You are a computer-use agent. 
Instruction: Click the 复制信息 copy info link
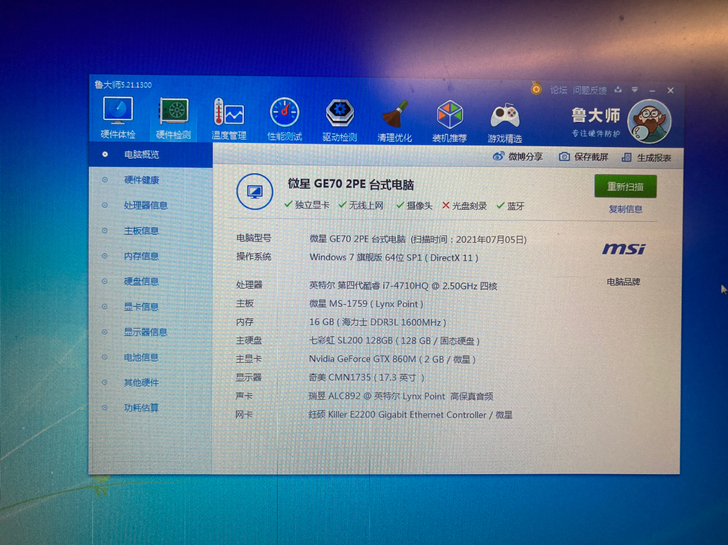[x=625, y=209]
